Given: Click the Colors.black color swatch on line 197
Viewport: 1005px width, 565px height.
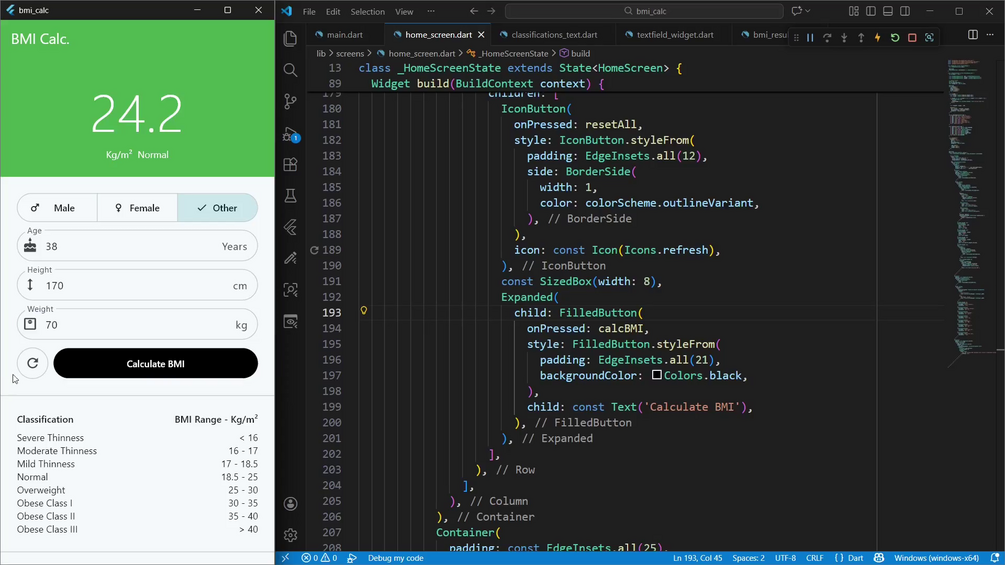Looking at the screenshot, I should 657,375.
